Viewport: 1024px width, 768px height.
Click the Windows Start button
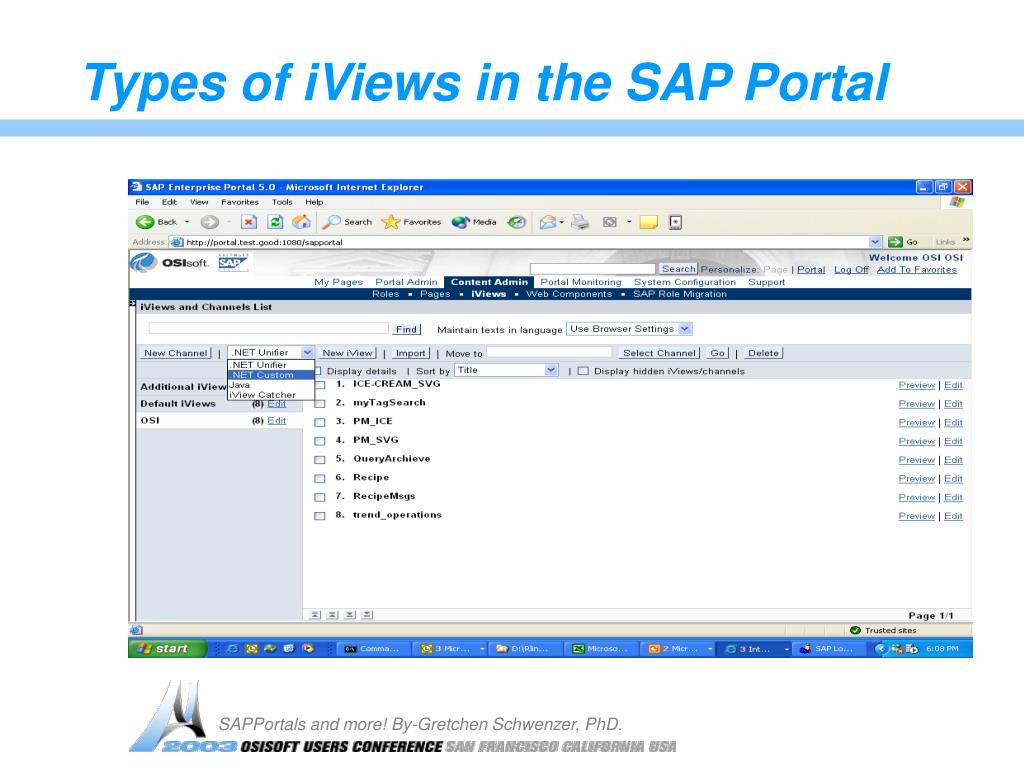166,648
